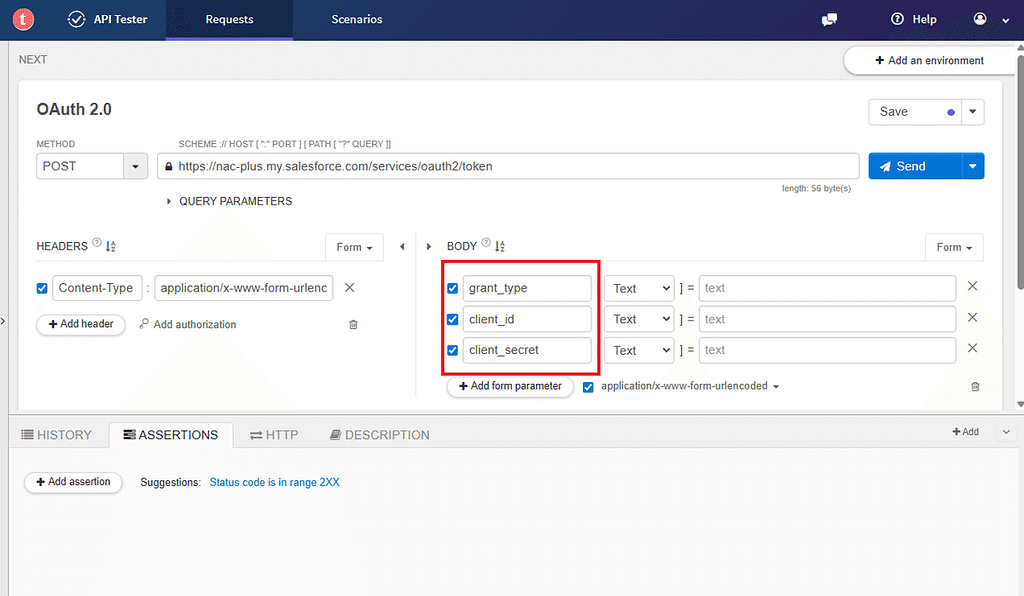Delete all headers trash icon

tap(353, 324)
